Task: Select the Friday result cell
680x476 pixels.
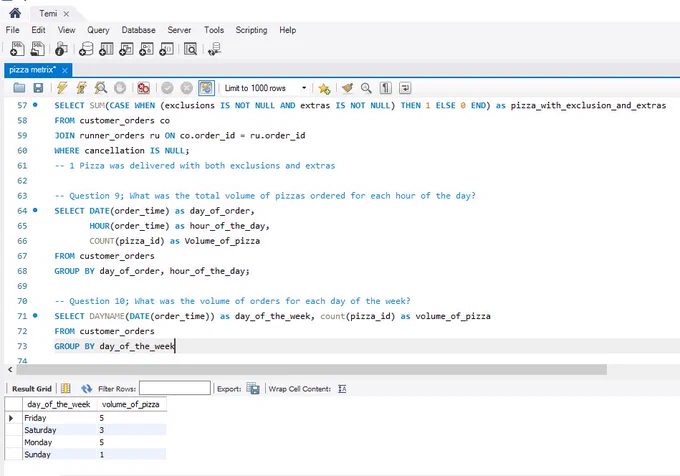Action: coord(59,418)
